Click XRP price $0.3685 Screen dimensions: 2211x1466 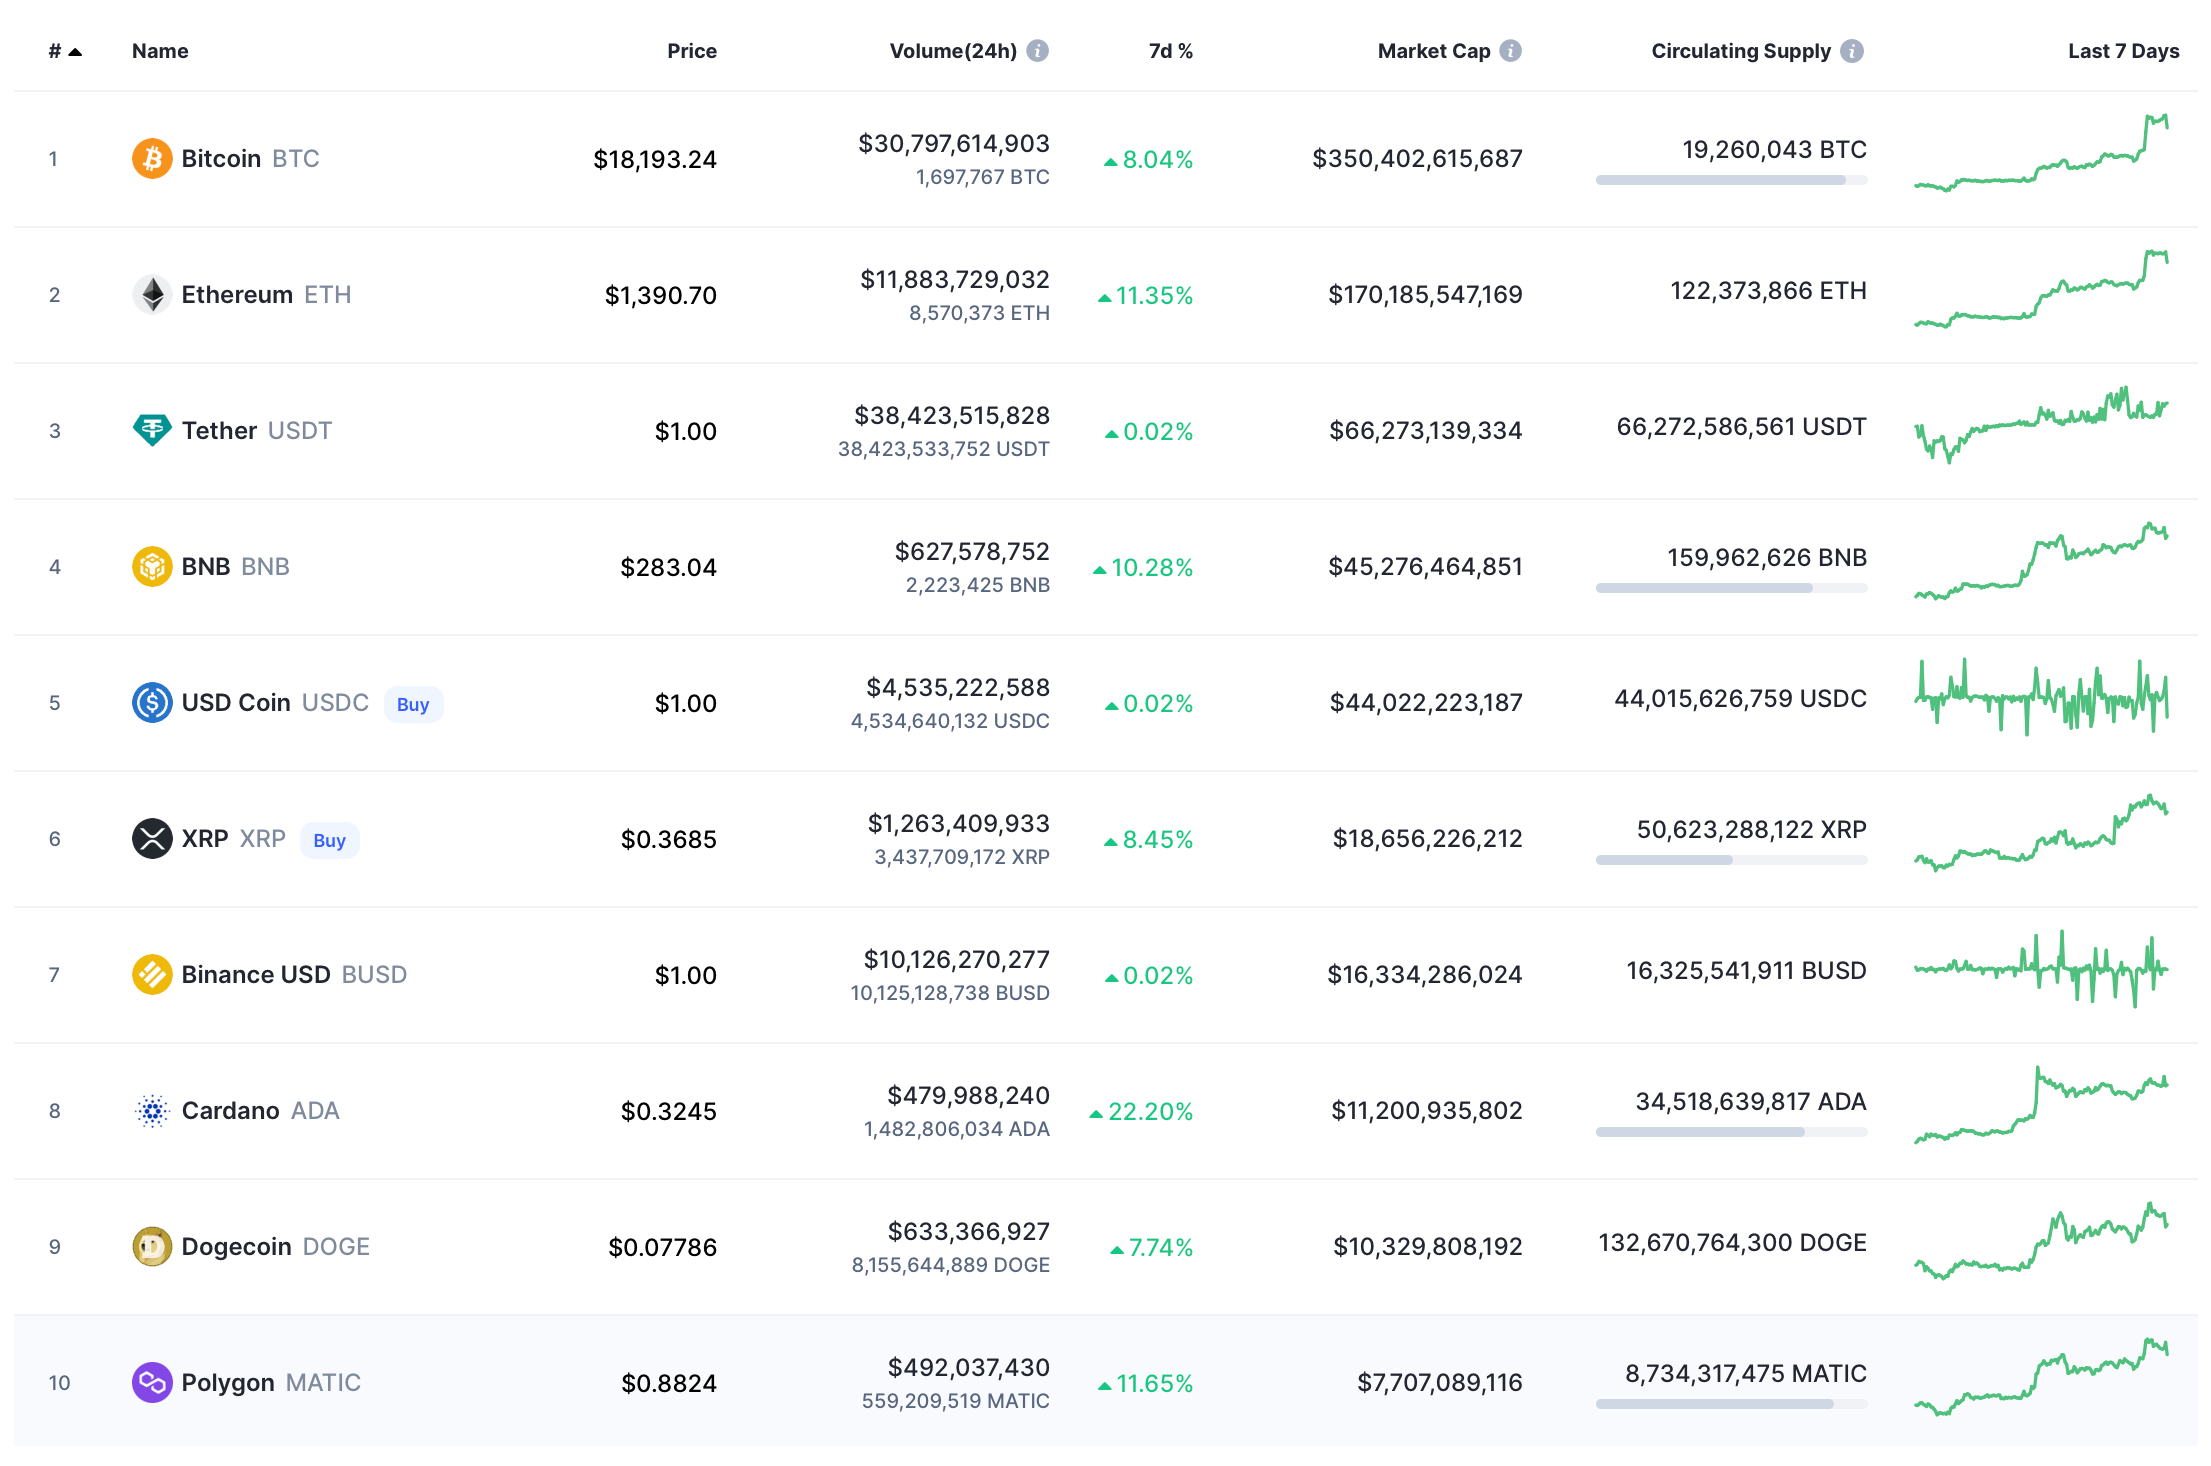669,839
